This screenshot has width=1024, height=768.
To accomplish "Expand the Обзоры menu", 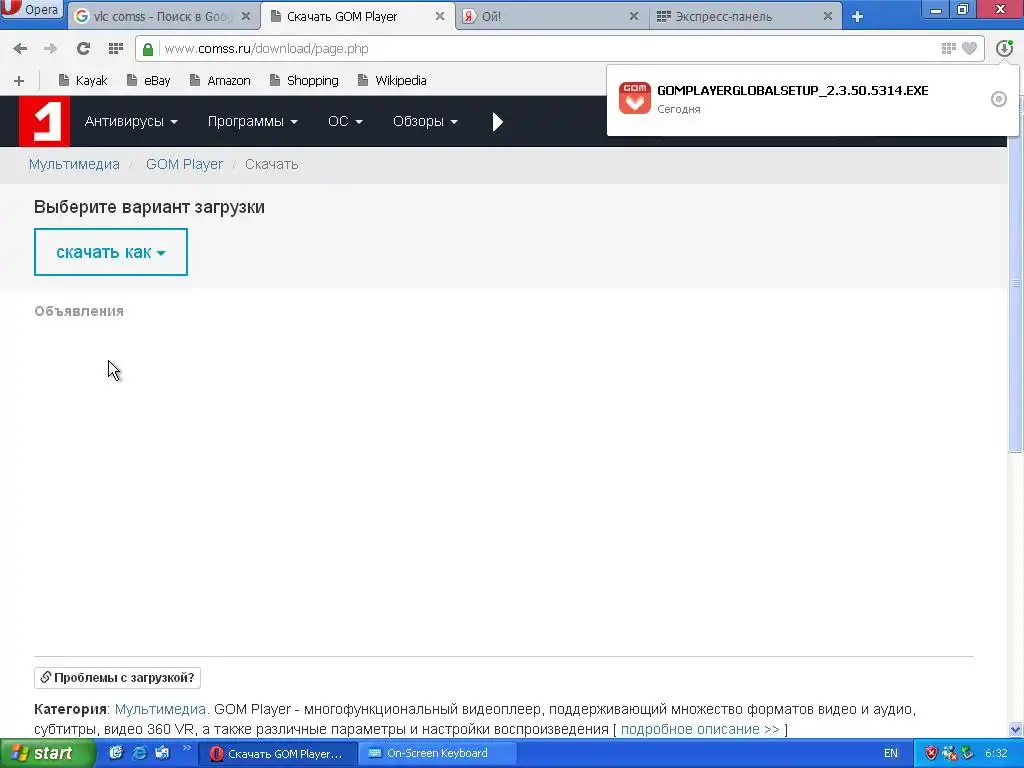I will click(x=424, y=121).
